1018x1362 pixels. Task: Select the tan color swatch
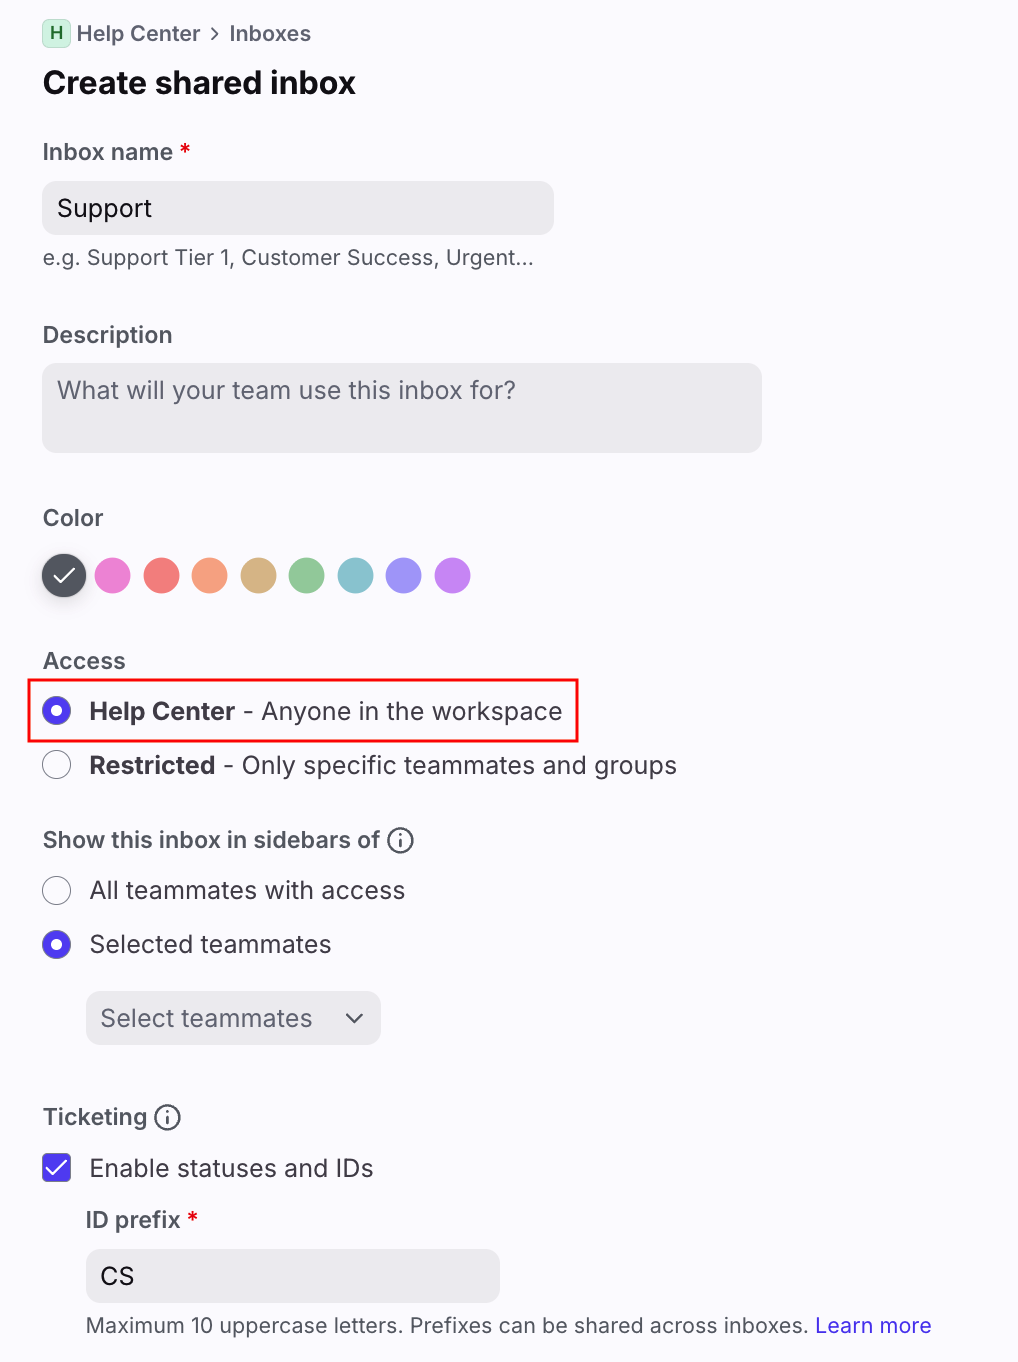click(x=258, y=576)
